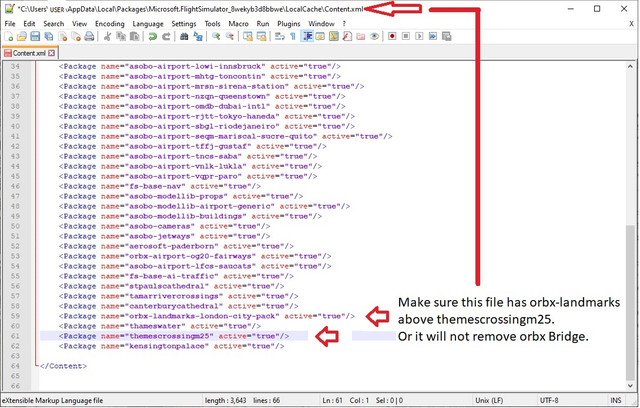Viewport: 640px width, 408px height.
Task: Click the Close document toolbar icon
Action: [x=62, y=37]
